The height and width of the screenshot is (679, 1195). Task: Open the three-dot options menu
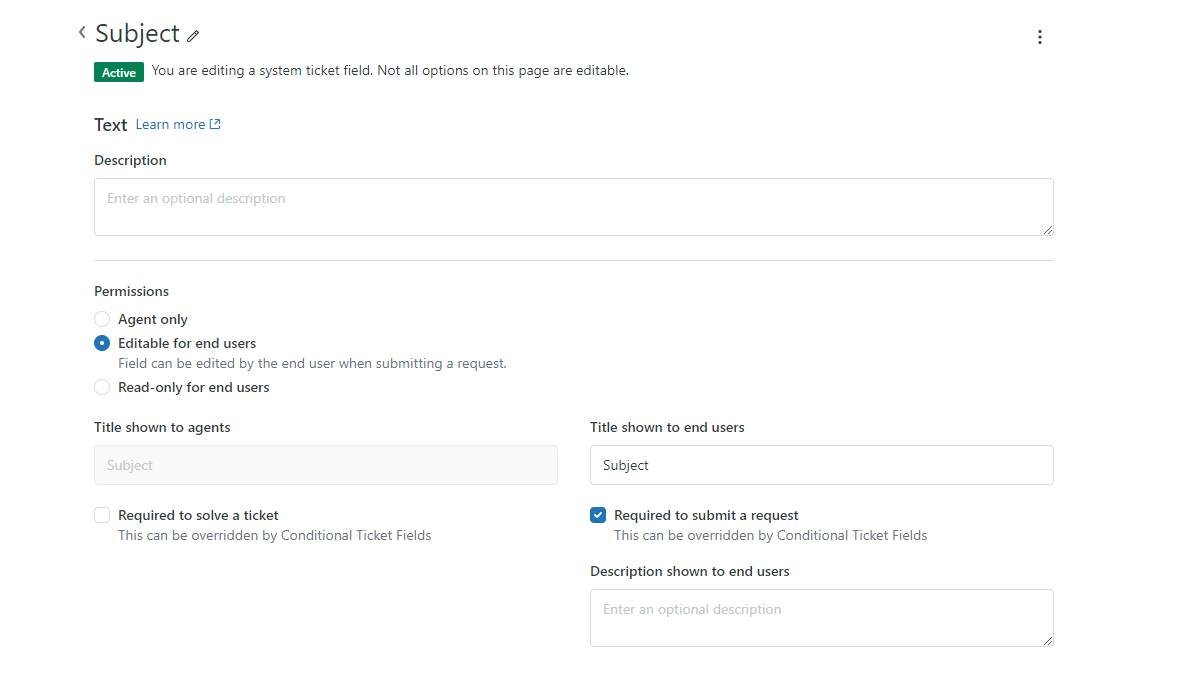pyautogui.click(x=1039, y=37)
